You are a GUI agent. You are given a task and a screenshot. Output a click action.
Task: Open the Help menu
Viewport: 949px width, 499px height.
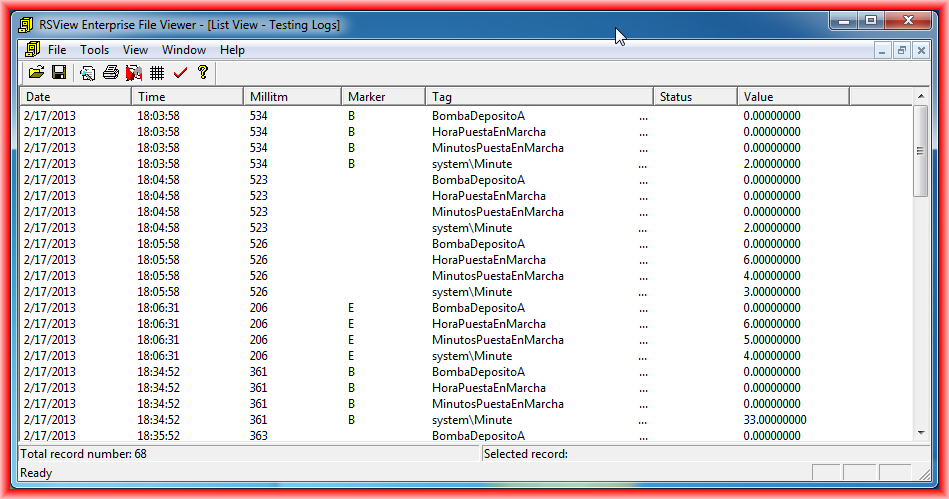(x=232, y=50)
